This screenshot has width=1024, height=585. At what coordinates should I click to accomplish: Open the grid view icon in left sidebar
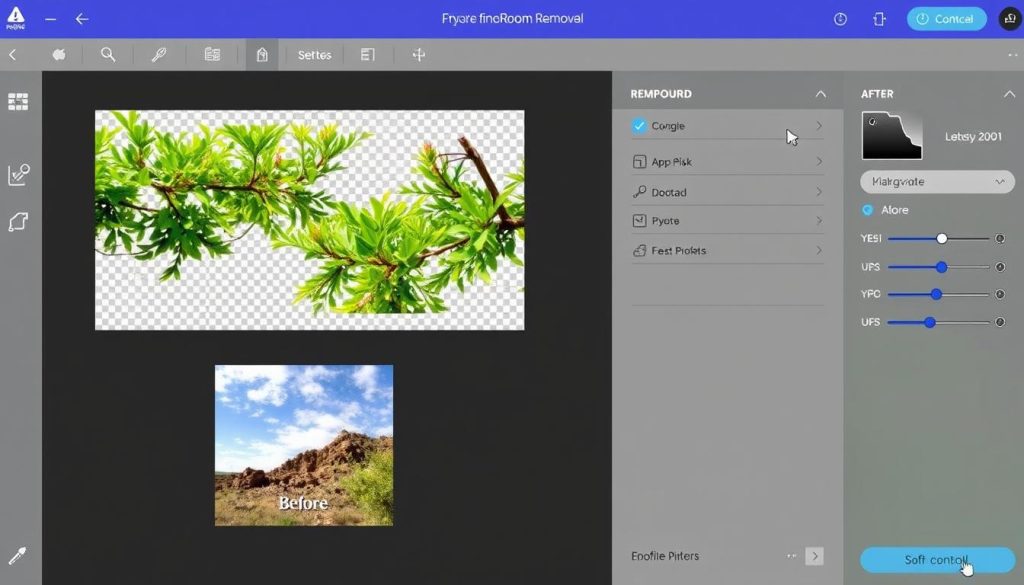pyautogui.click(x=18, y=102)
